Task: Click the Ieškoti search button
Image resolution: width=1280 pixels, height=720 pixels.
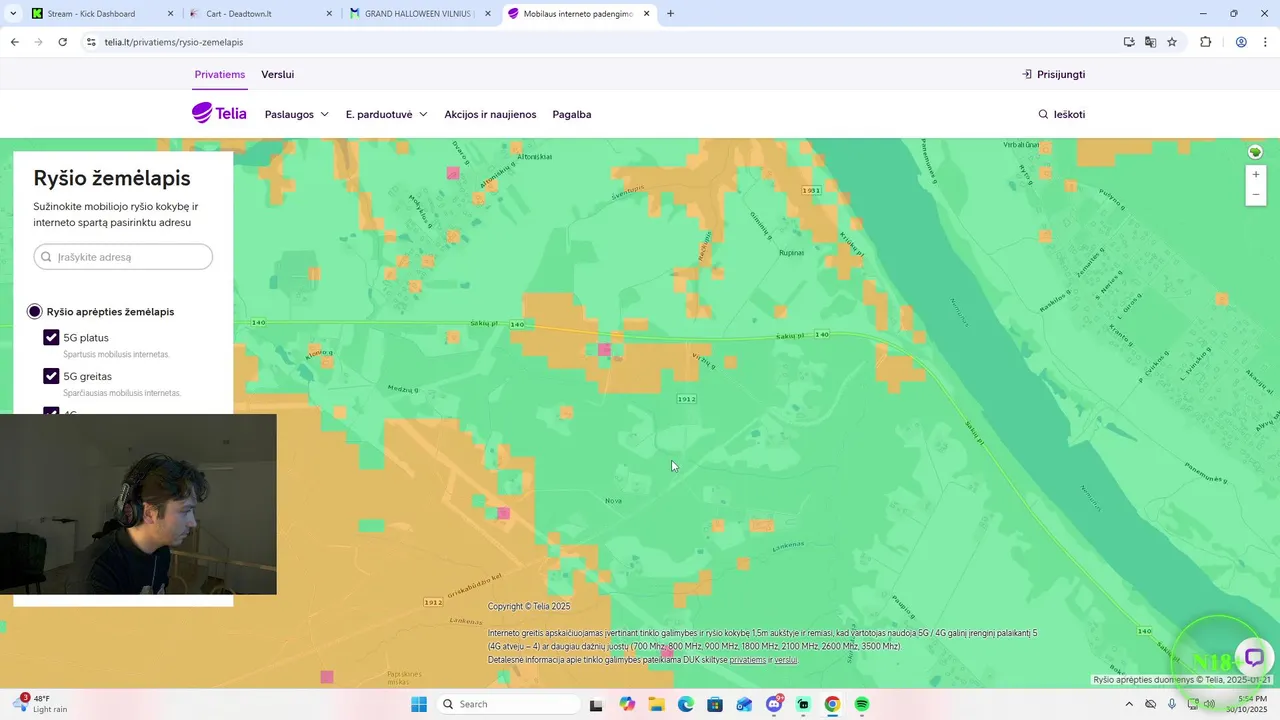Action: (x=1061, y=114)
